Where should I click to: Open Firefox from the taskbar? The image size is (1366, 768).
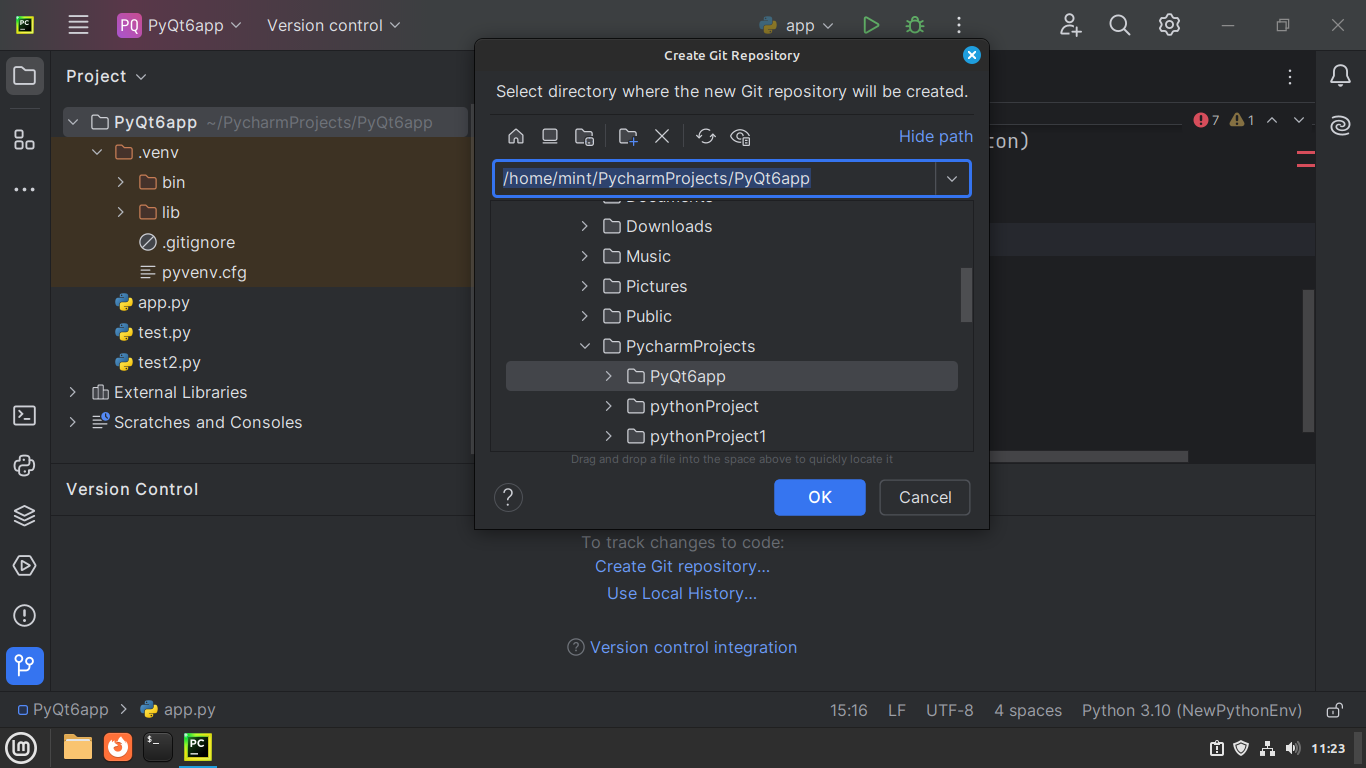118,747
